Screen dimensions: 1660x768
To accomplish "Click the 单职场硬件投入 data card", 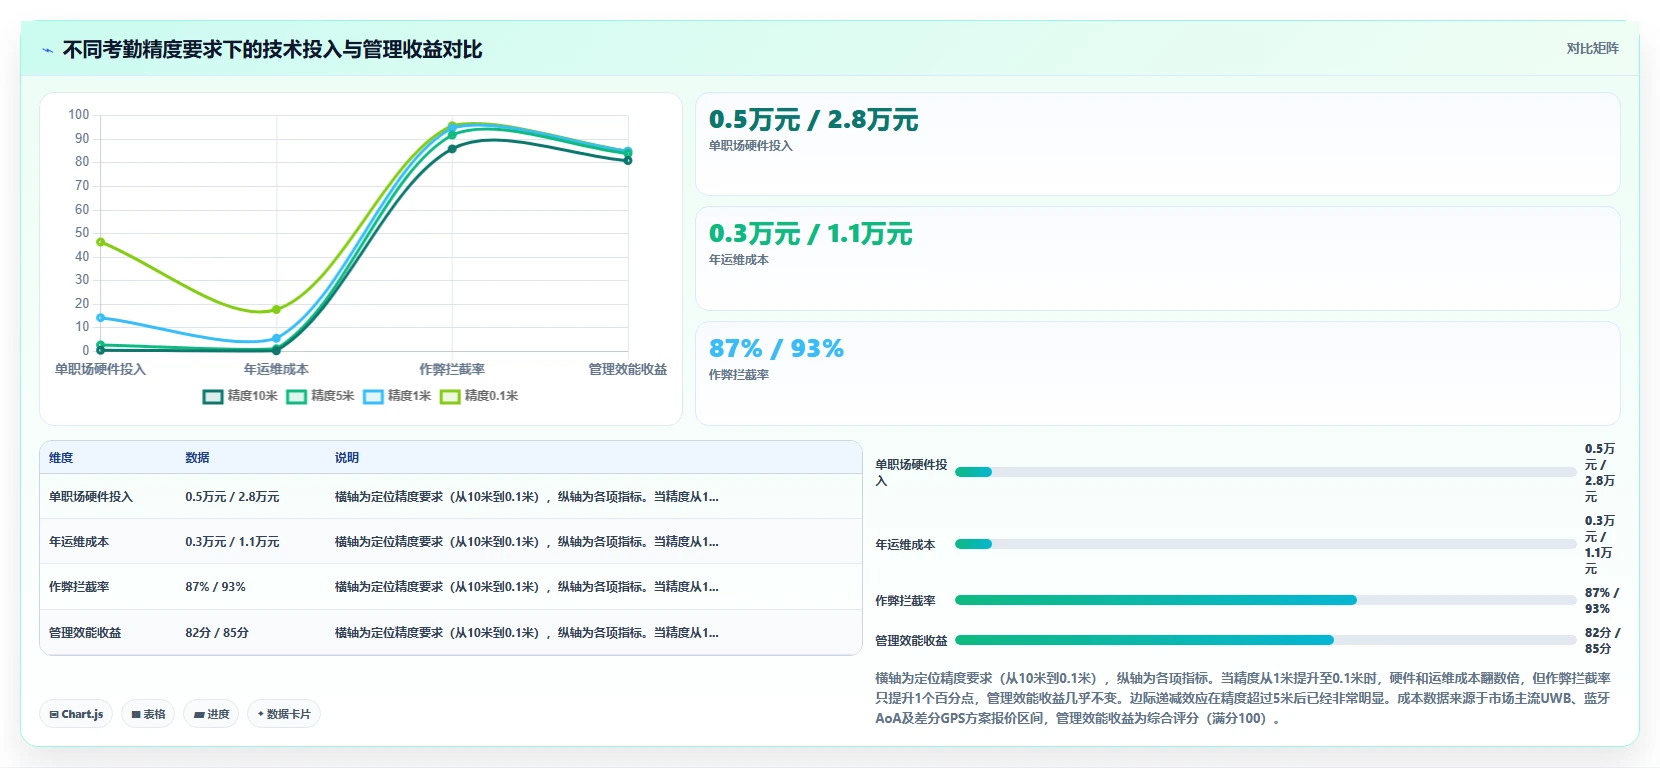I will 1157,144.
